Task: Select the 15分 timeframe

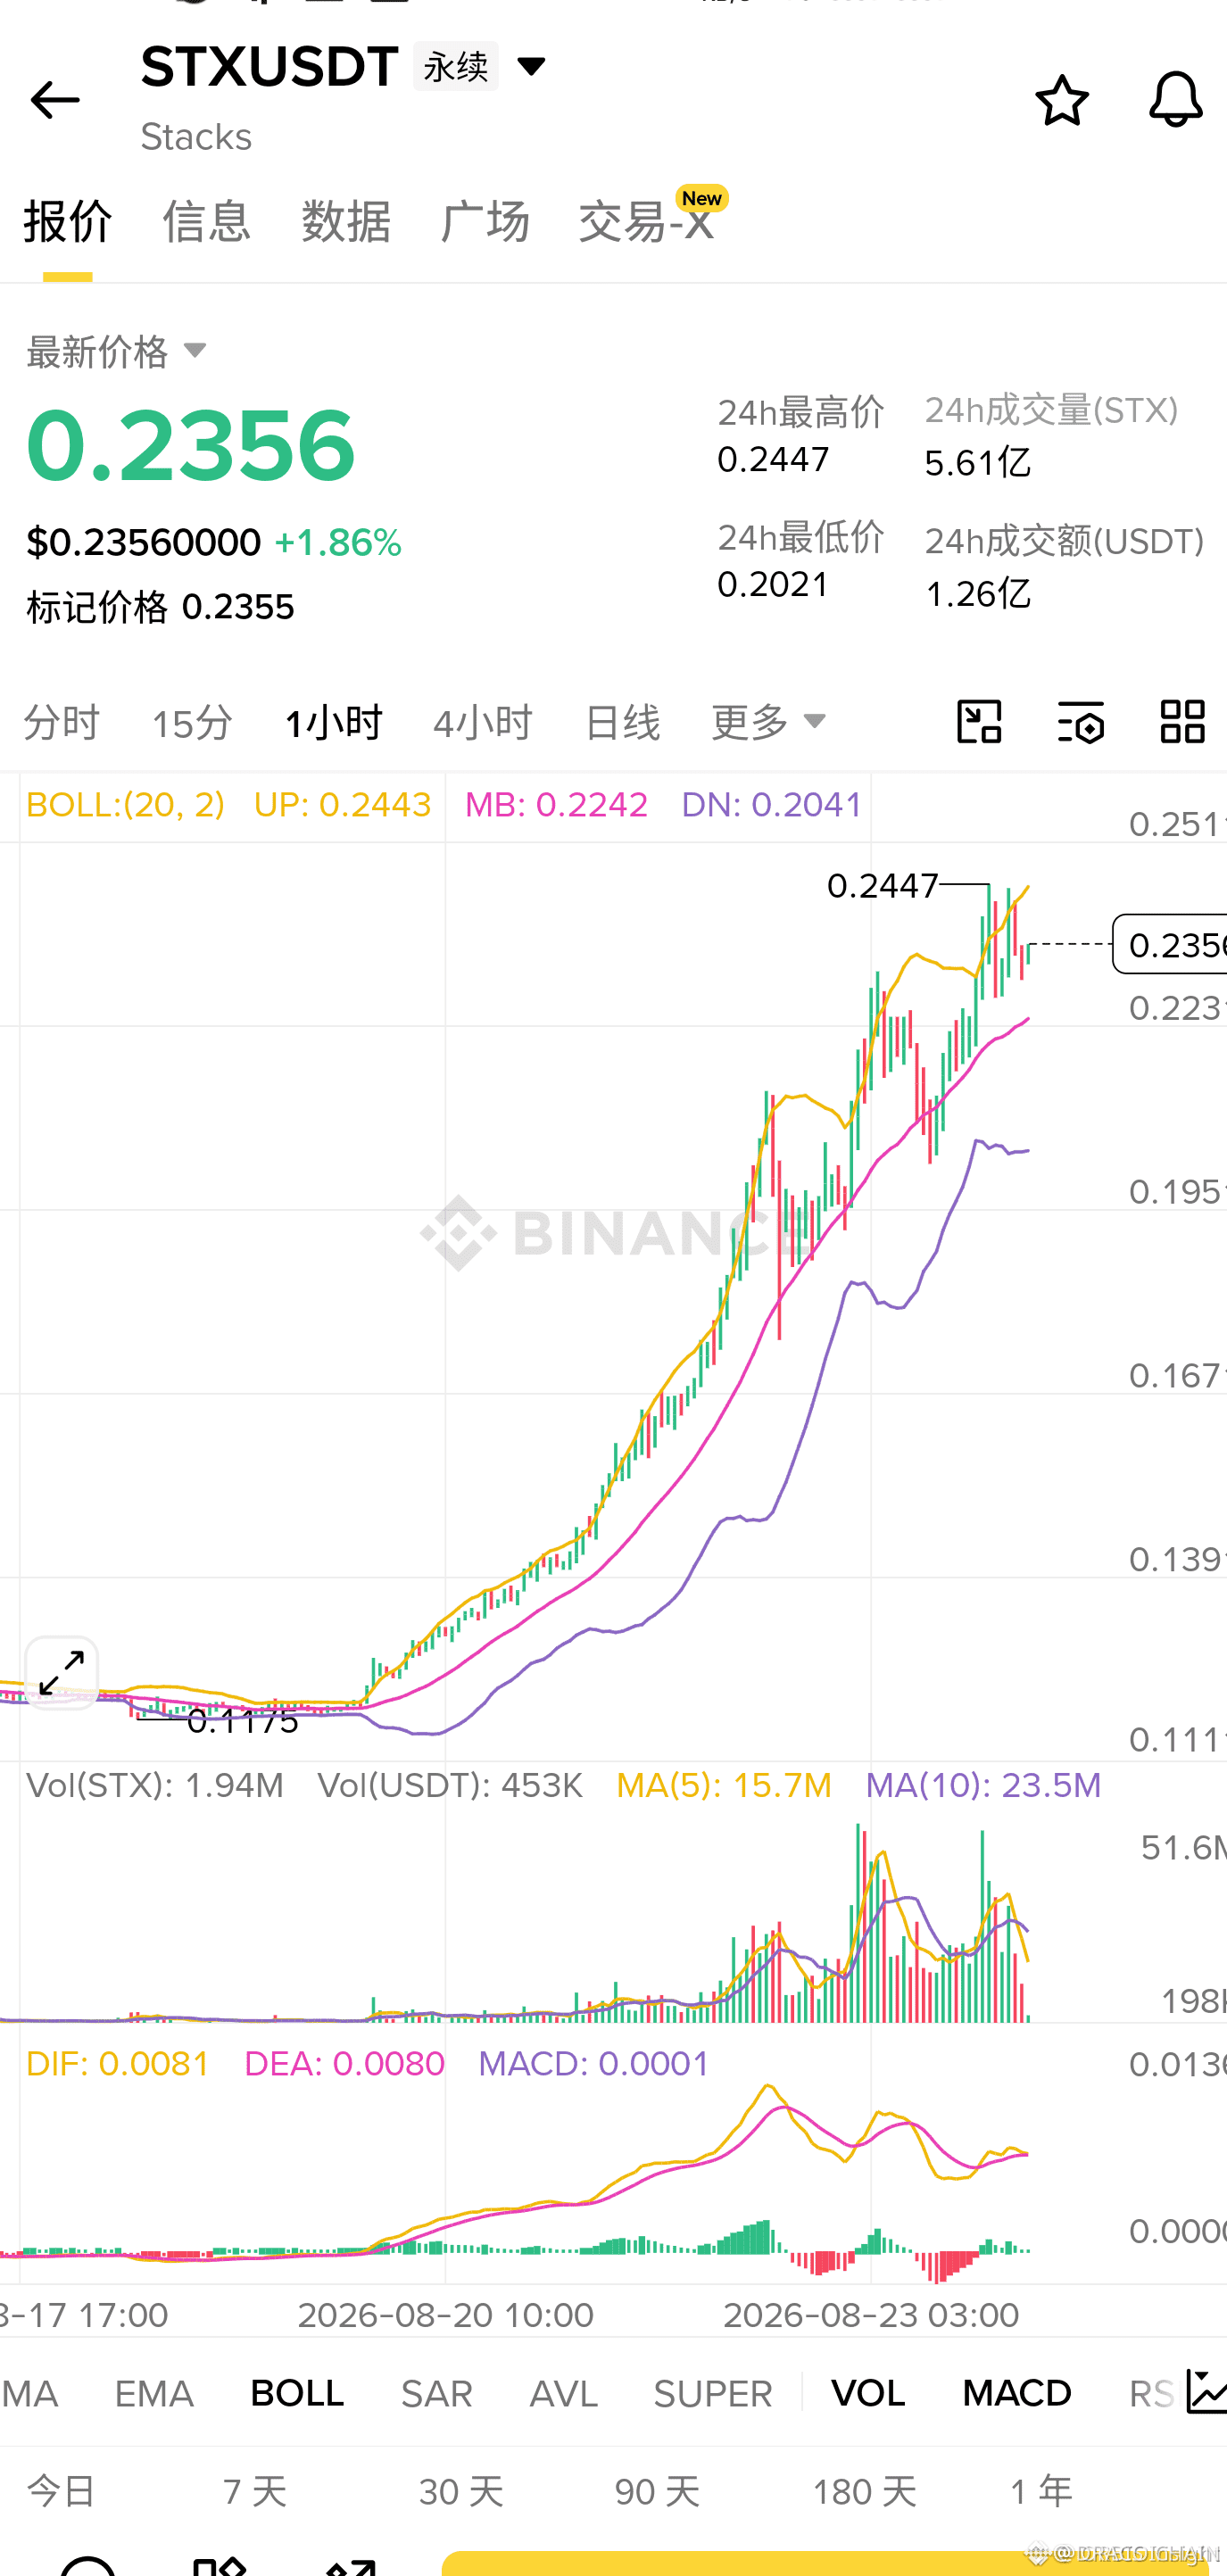Action: 192,722
